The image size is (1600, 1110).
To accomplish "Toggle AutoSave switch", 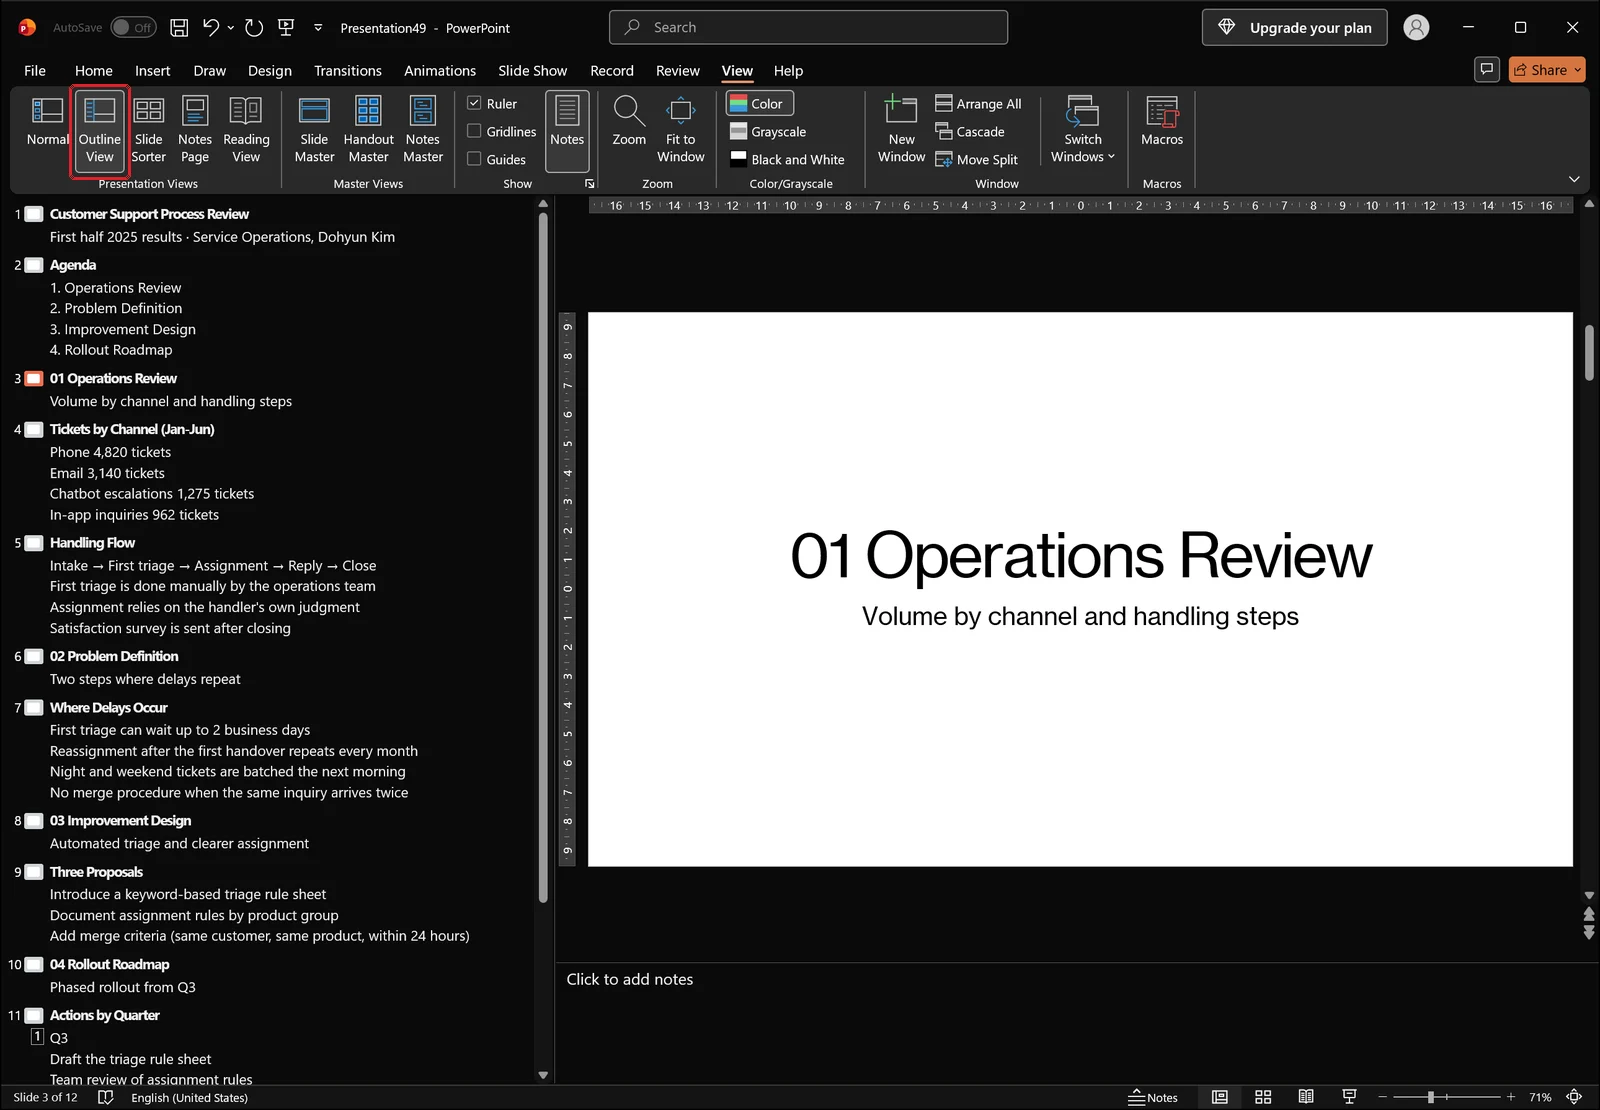I will coord(132,28).
